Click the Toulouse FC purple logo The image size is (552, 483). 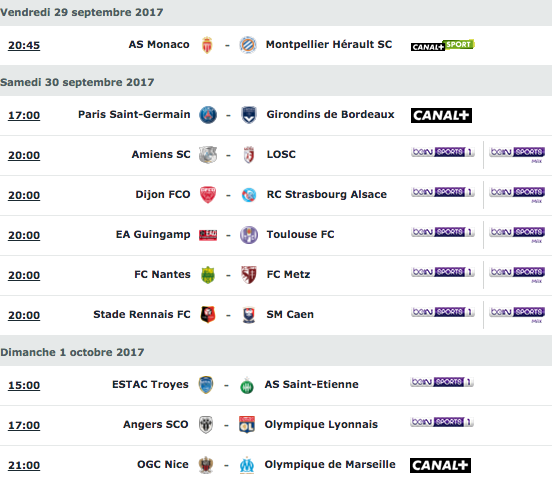[249, 235]
